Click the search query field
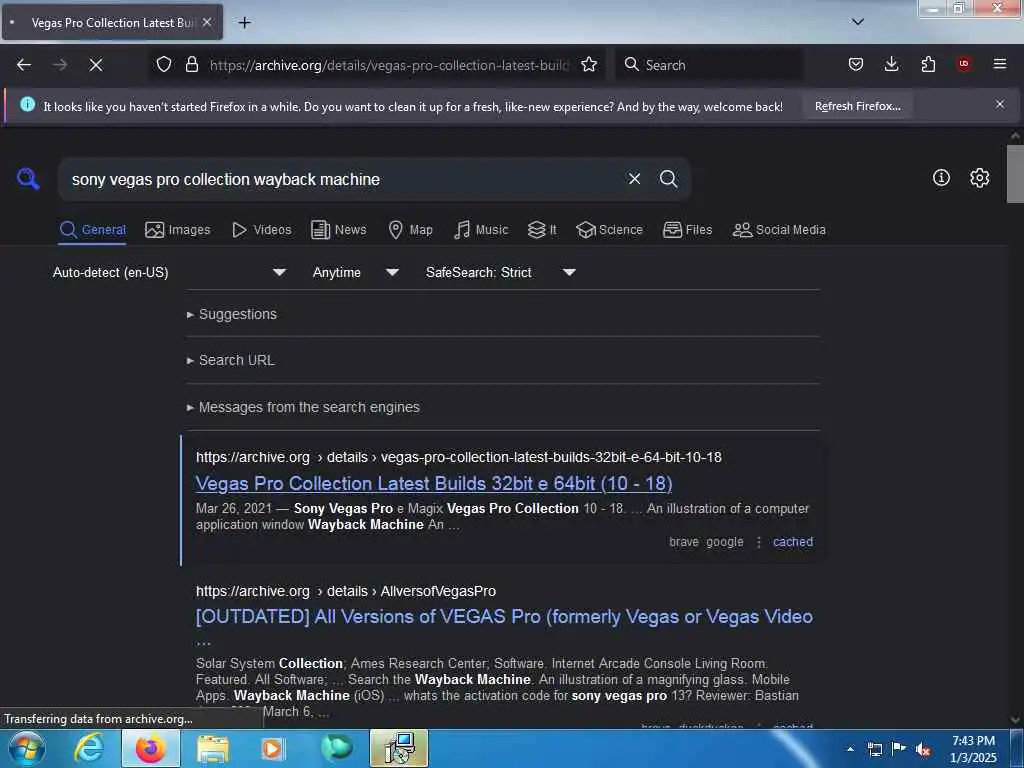Viewport: 1024px width, 768px height. (x=340, y=180)
